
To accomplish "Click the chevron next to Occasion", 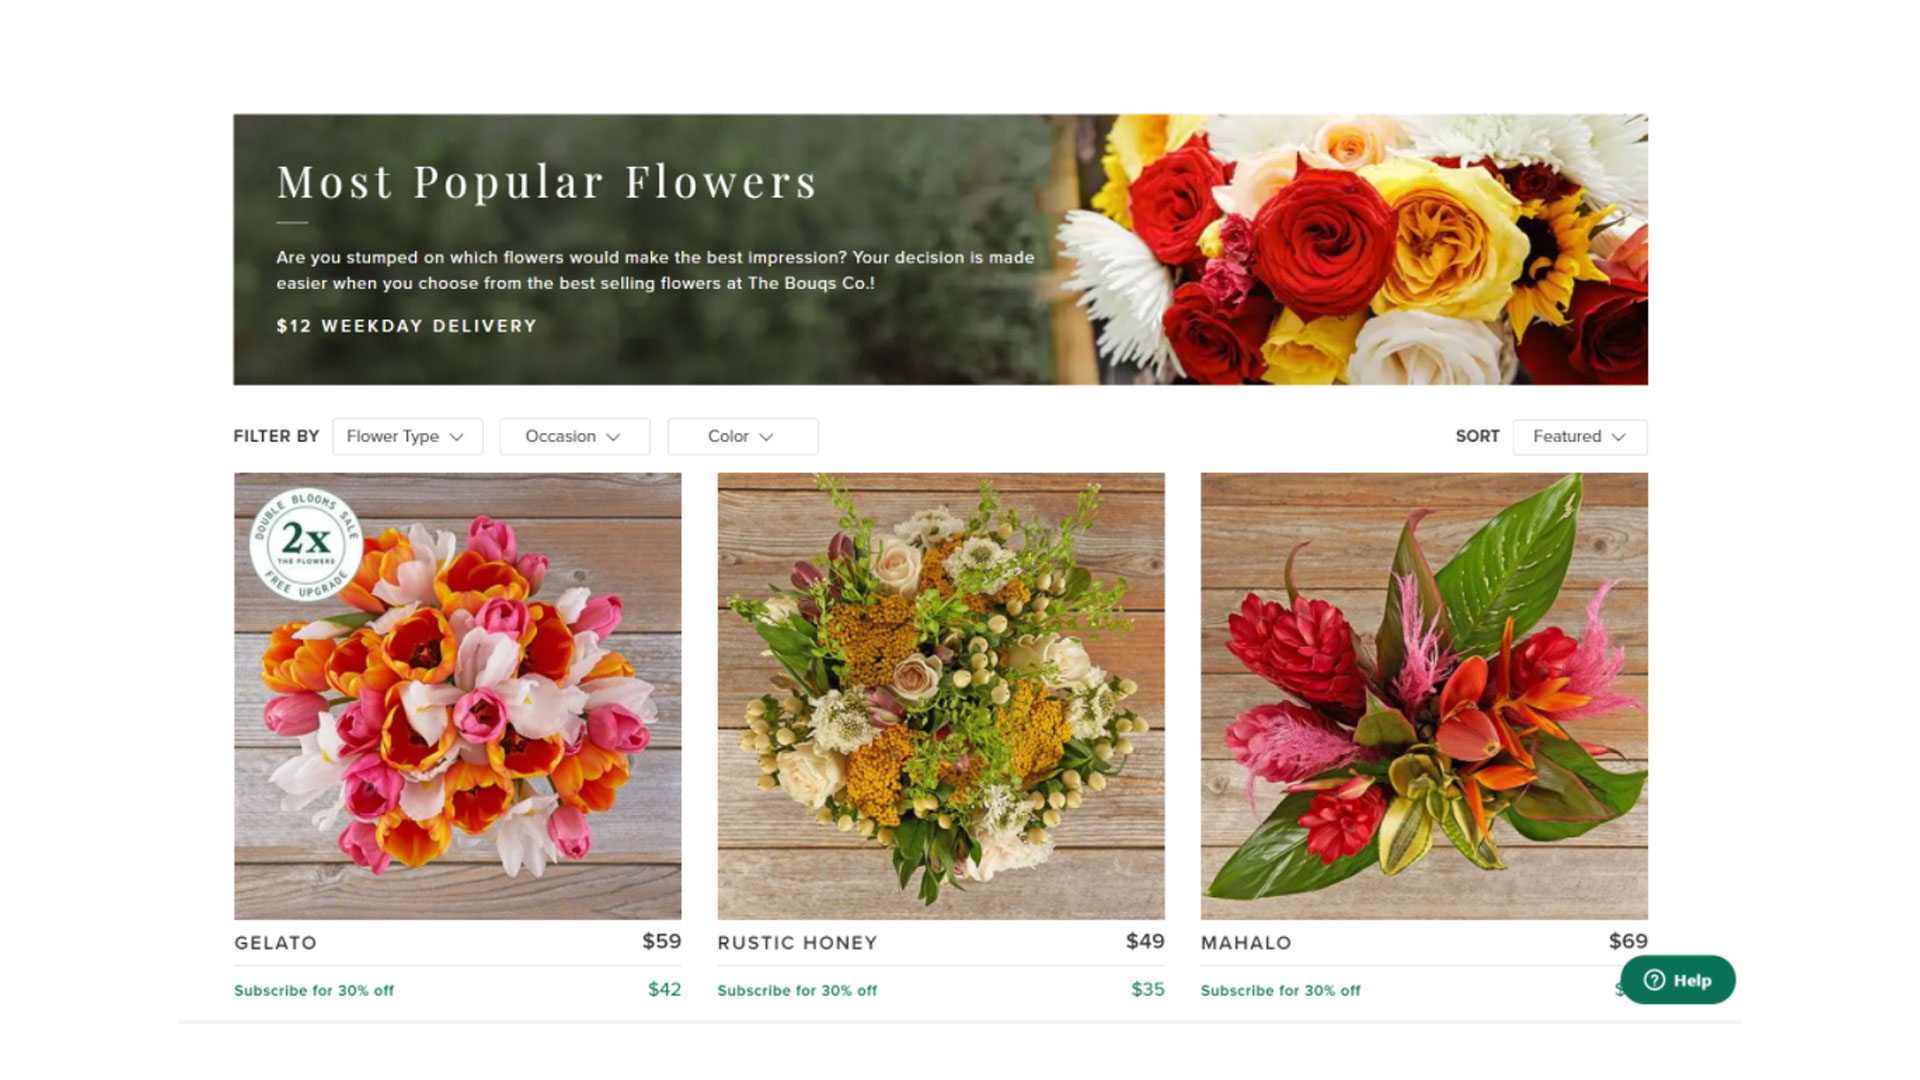I will coord(615,436).
